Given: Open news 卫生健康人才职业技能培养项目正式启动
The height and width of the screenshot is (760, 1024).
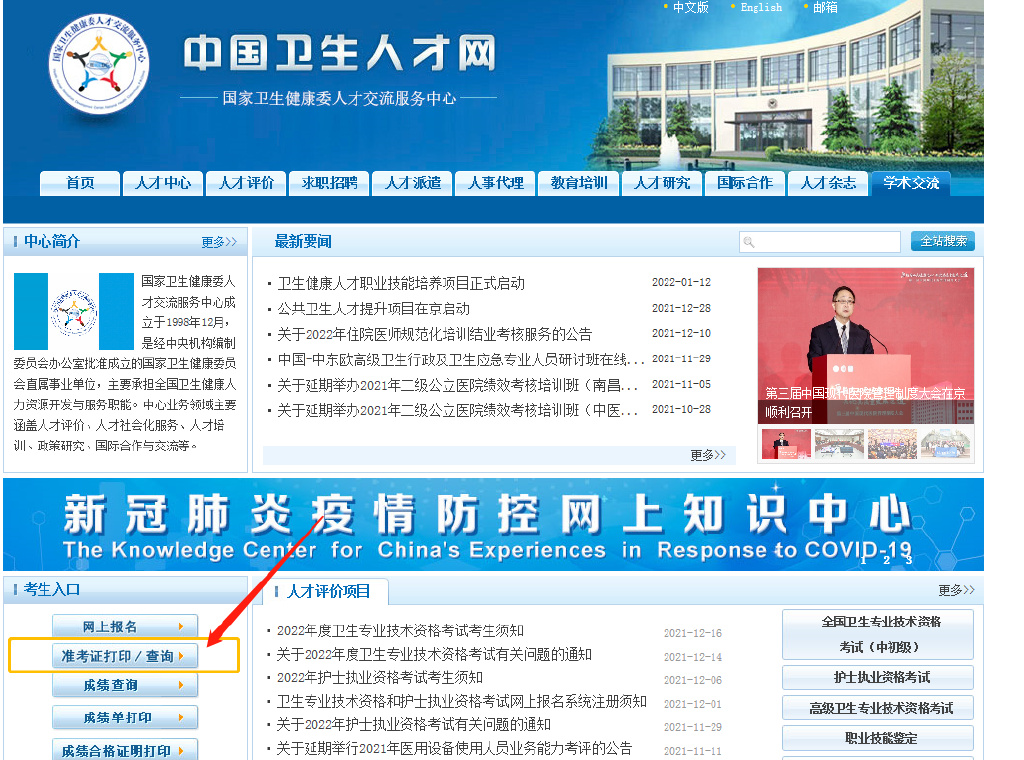Looking at the screenshot, I should [401, 283].
